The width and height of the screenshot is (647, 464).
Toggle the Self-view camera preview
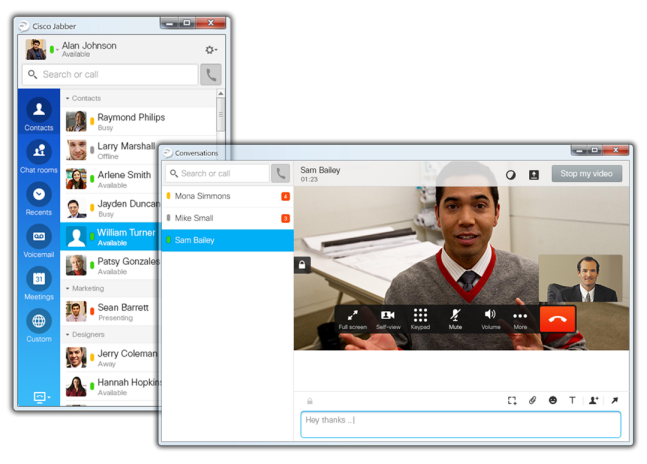click(388, 318)
